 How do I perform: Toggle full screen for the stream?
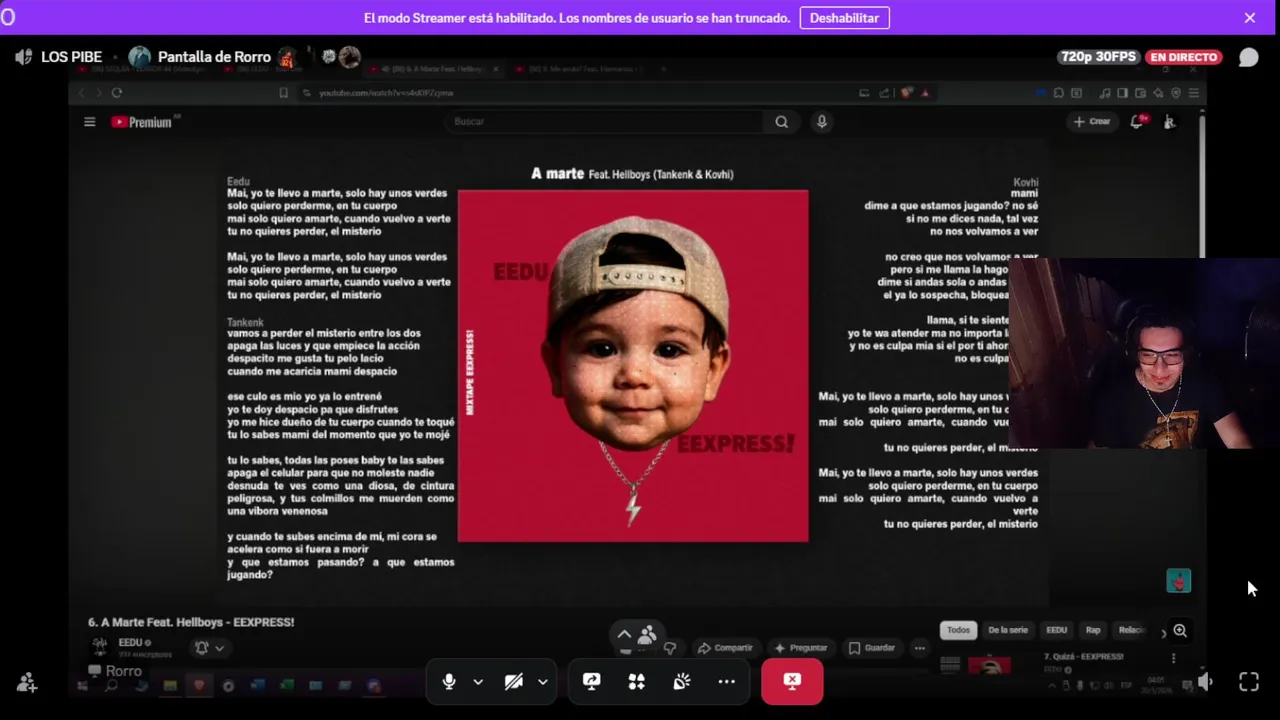coord(1249,682)
